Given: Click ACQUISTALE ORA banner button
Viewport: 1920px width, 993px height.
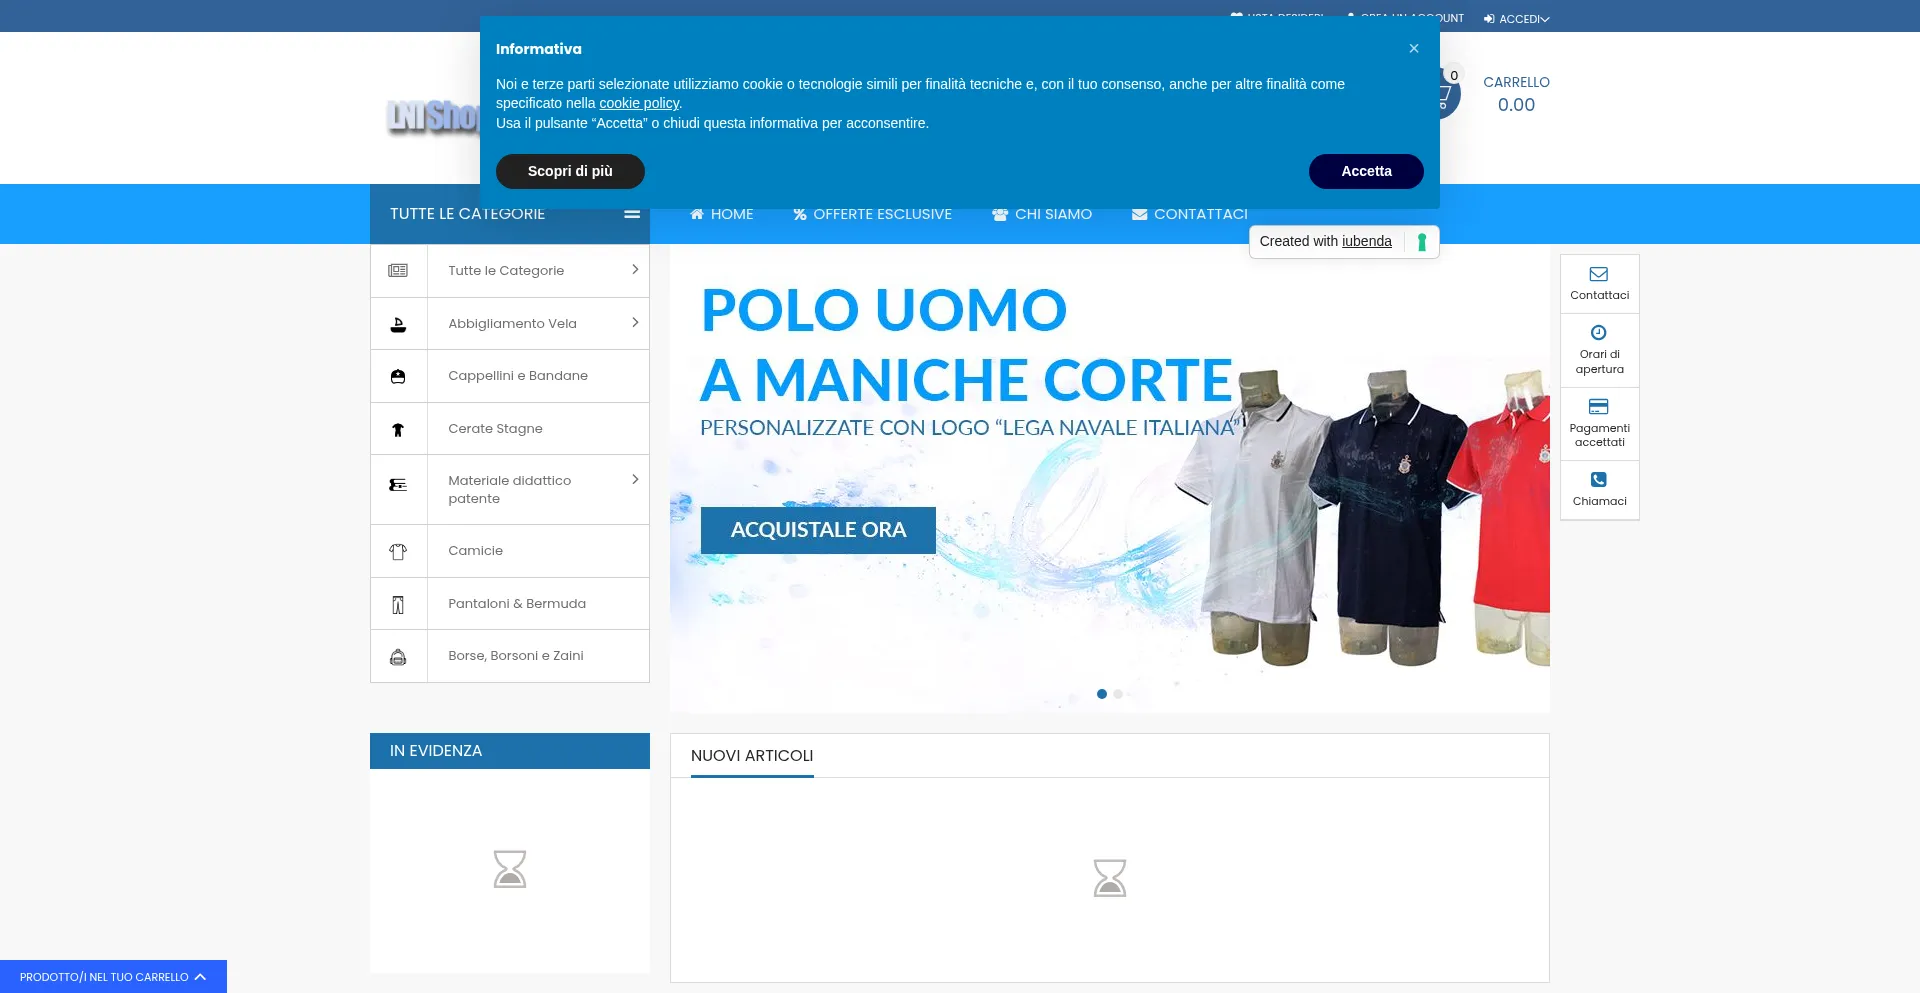Looking at the screenshot, I should [818, 530].
